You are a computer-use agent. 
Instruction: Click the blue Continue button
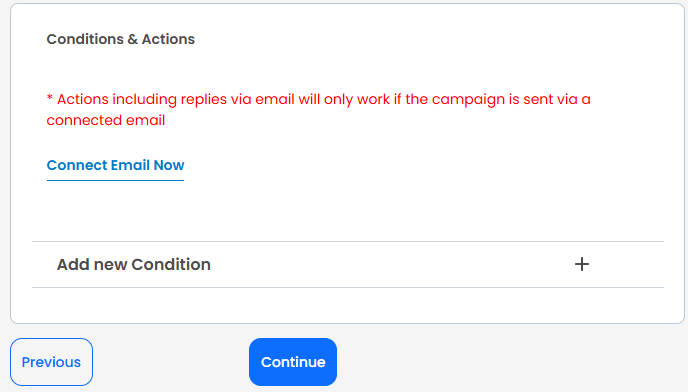coord(293,362)
